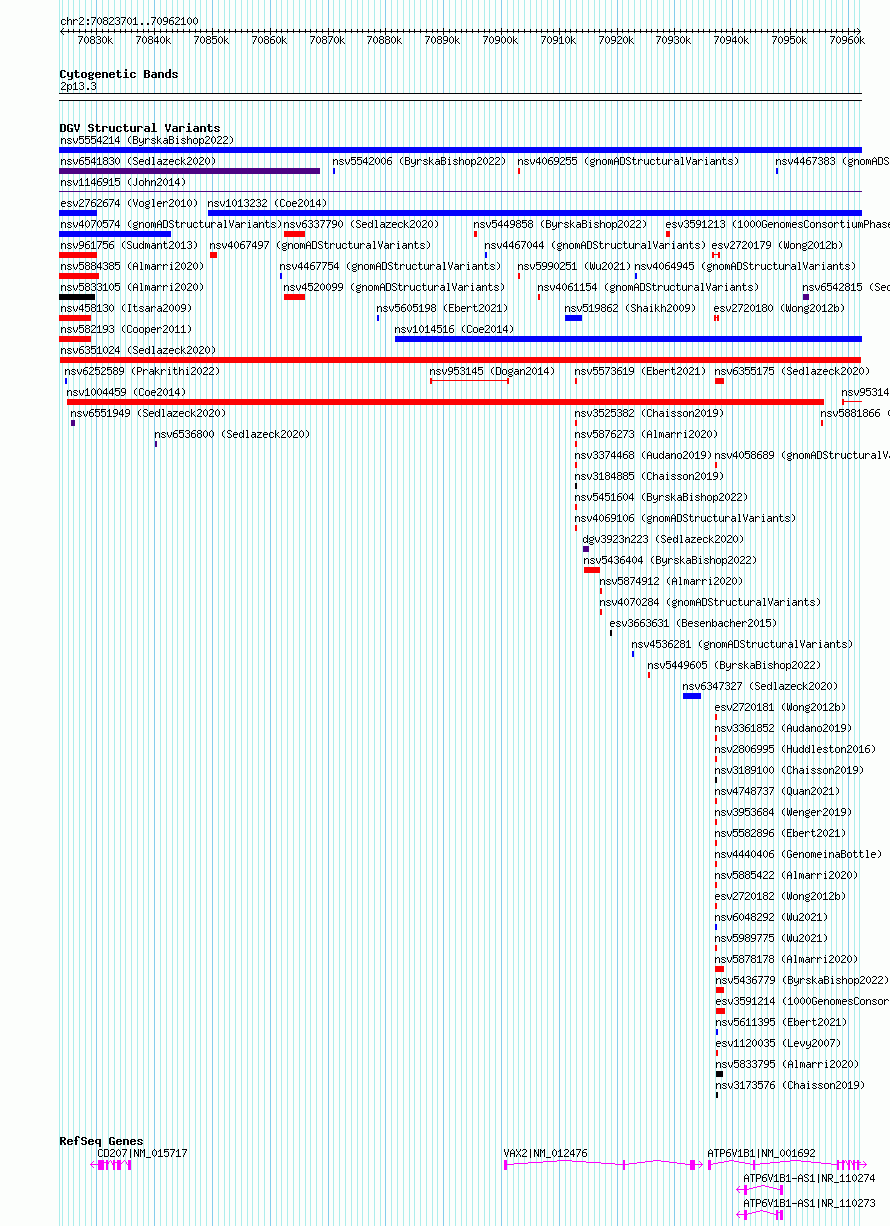Click variant nsv6337790 (Sedlazeck2020)
The width and height of the screenshot is (890, 1226).
coord(362,225)
